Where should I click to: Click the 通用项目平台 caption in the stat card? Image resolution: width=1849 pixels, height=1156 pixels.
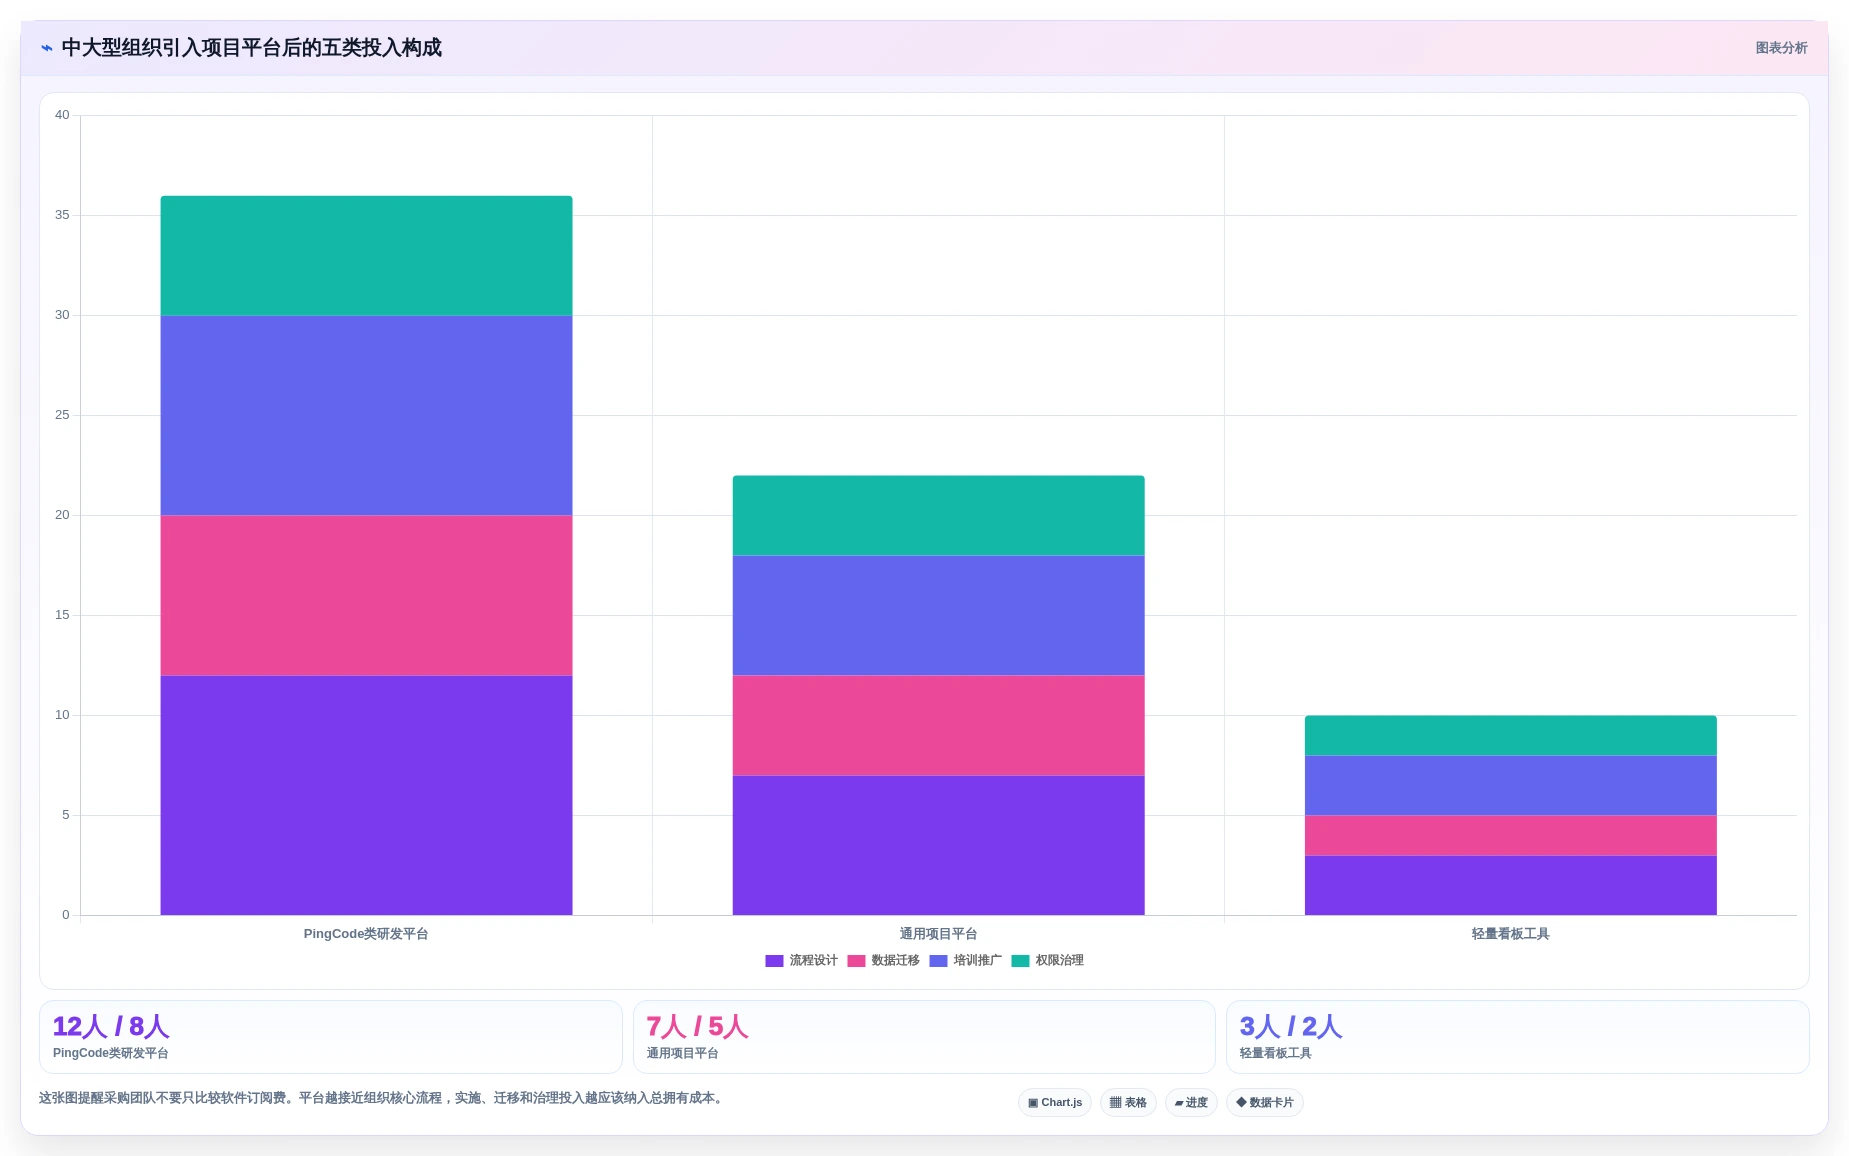pyautogui.click(x=682, y=1053)
